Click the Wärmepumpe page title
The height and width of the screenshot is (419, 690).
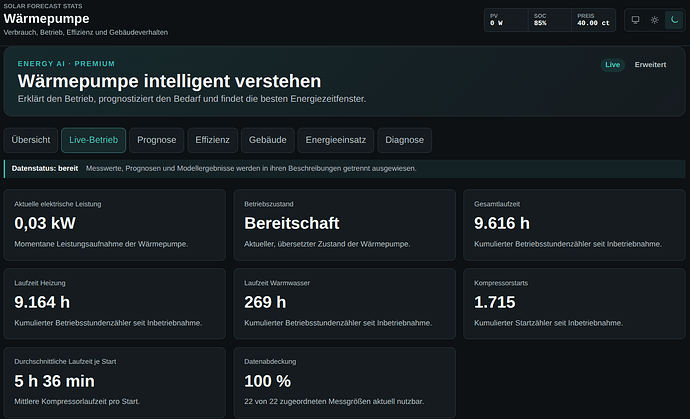(x=46, y=18)
